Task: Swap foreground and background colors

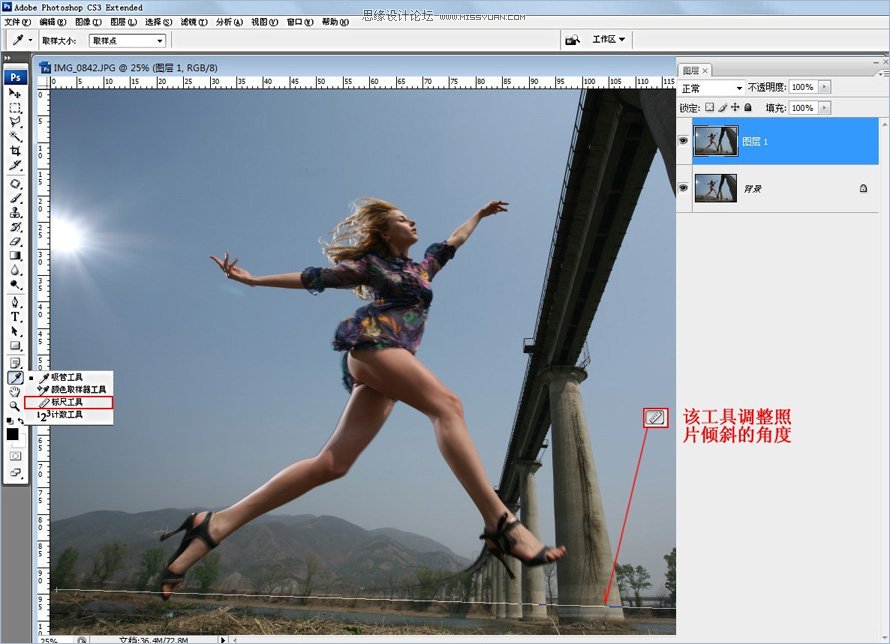Action: click(21, 421)
